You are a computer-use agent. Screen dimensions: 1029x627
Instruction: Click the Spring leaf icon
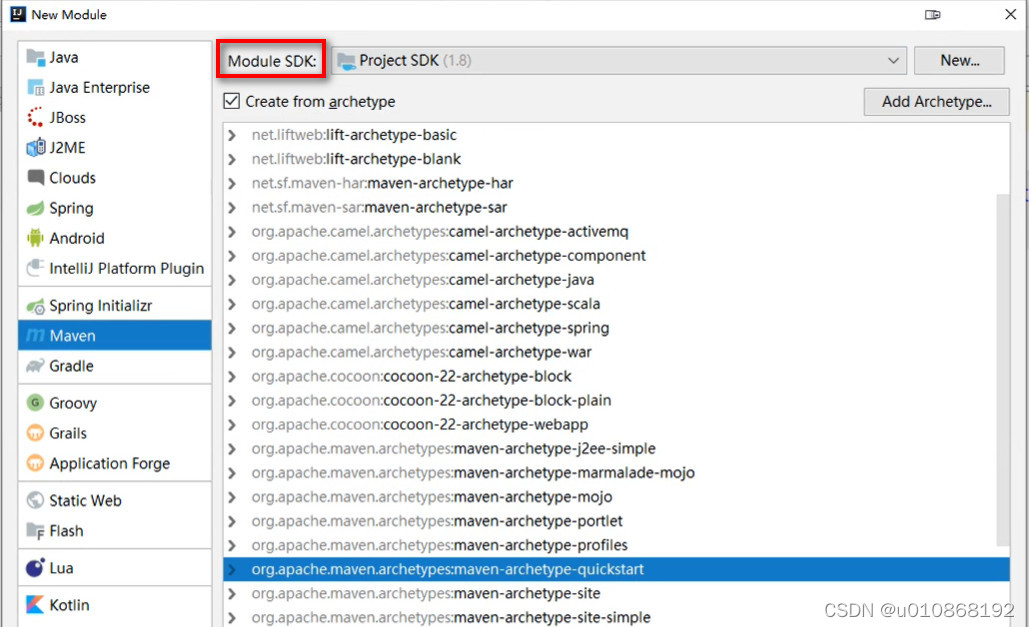35,208
